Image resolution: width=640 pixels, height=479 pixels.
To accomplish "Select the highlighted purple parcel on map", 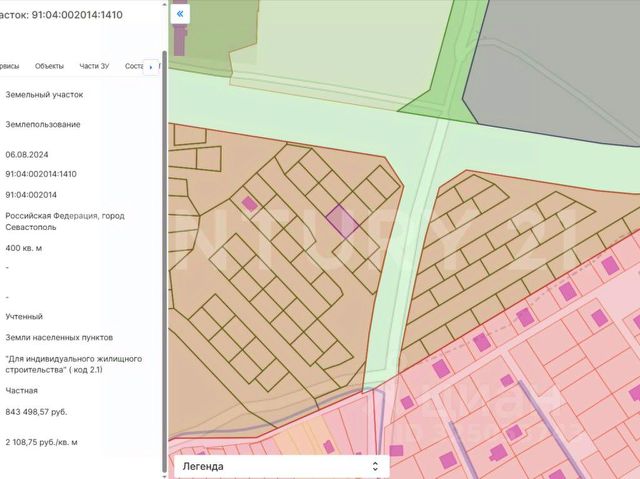I will coord(342,222).
